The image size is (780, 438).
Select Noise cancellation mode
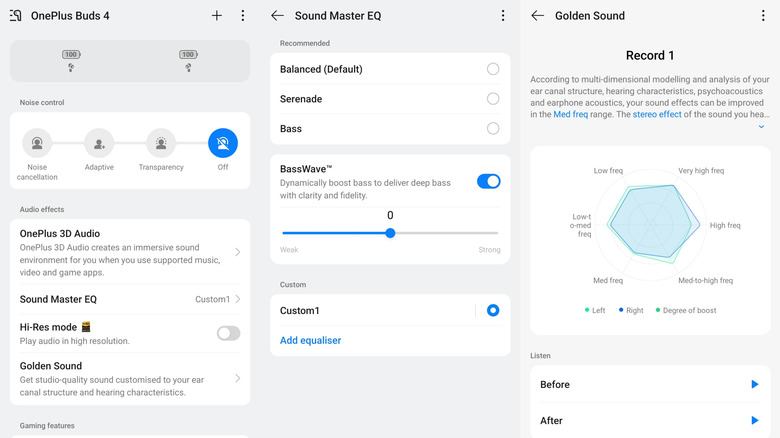pyautogui.click(x=37, y=143)
